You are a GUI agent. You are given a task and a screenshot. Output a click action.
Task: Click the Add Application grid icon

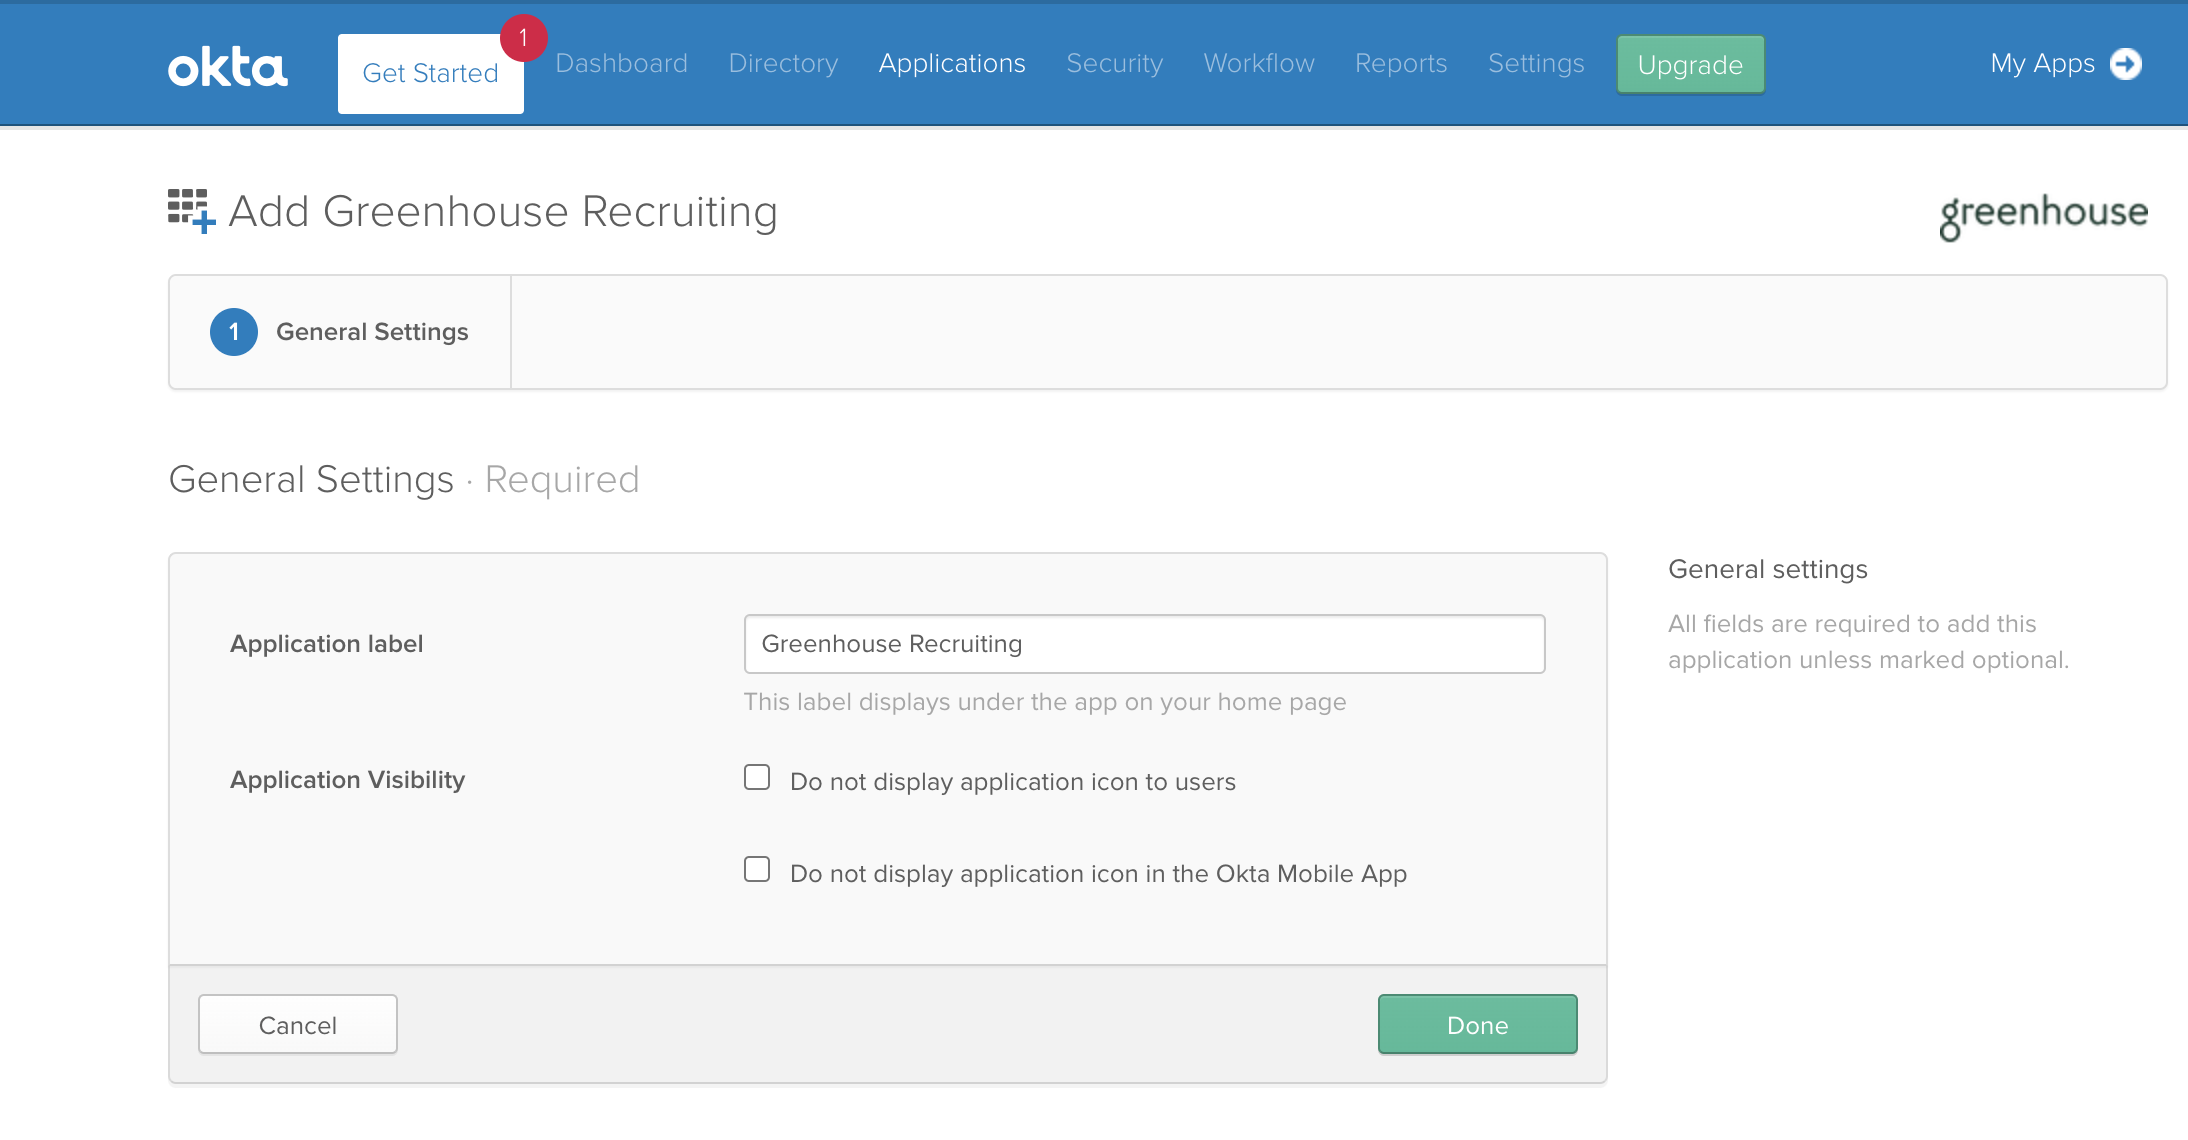click(191, 211)
